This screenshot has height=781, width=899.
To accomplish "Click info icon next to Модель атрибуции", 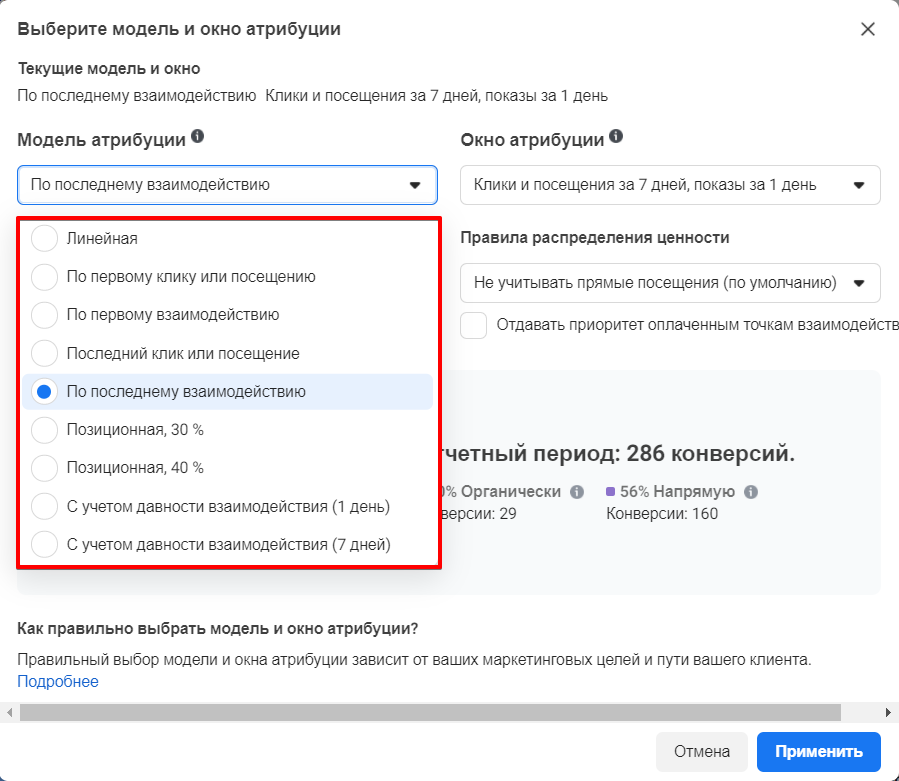I will pos(198,137).
